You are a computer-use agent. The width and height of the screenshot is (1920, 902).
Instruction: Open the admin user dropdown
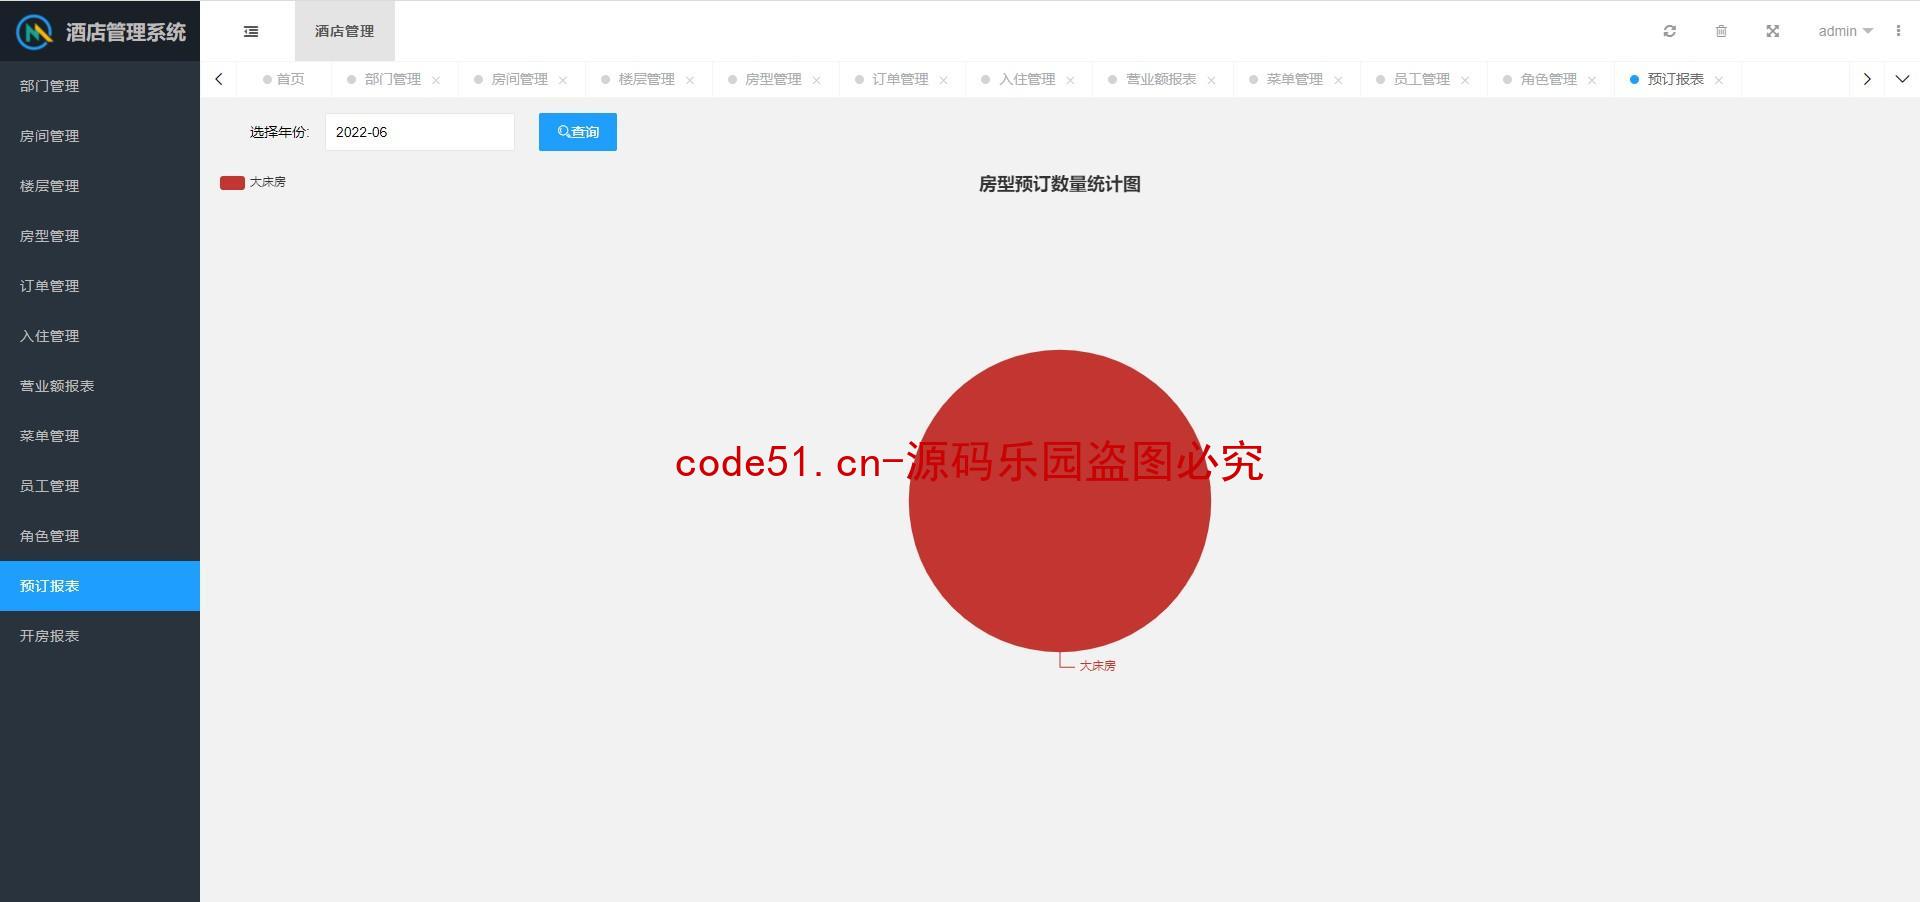[1845, 31]
